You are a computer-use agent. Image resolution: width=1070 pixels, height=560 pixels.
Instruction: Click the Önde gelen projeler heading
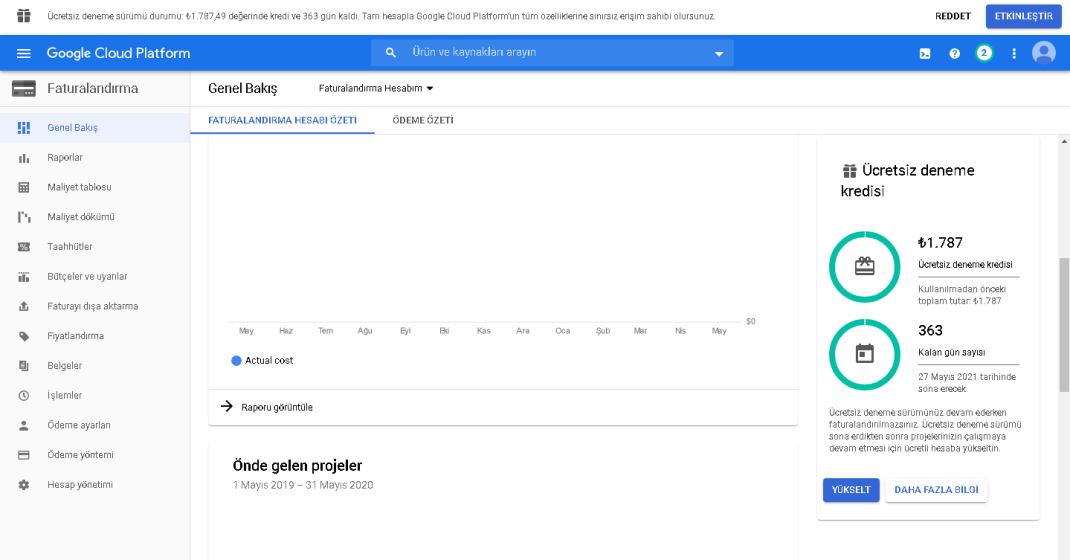[x=298, y=466]
